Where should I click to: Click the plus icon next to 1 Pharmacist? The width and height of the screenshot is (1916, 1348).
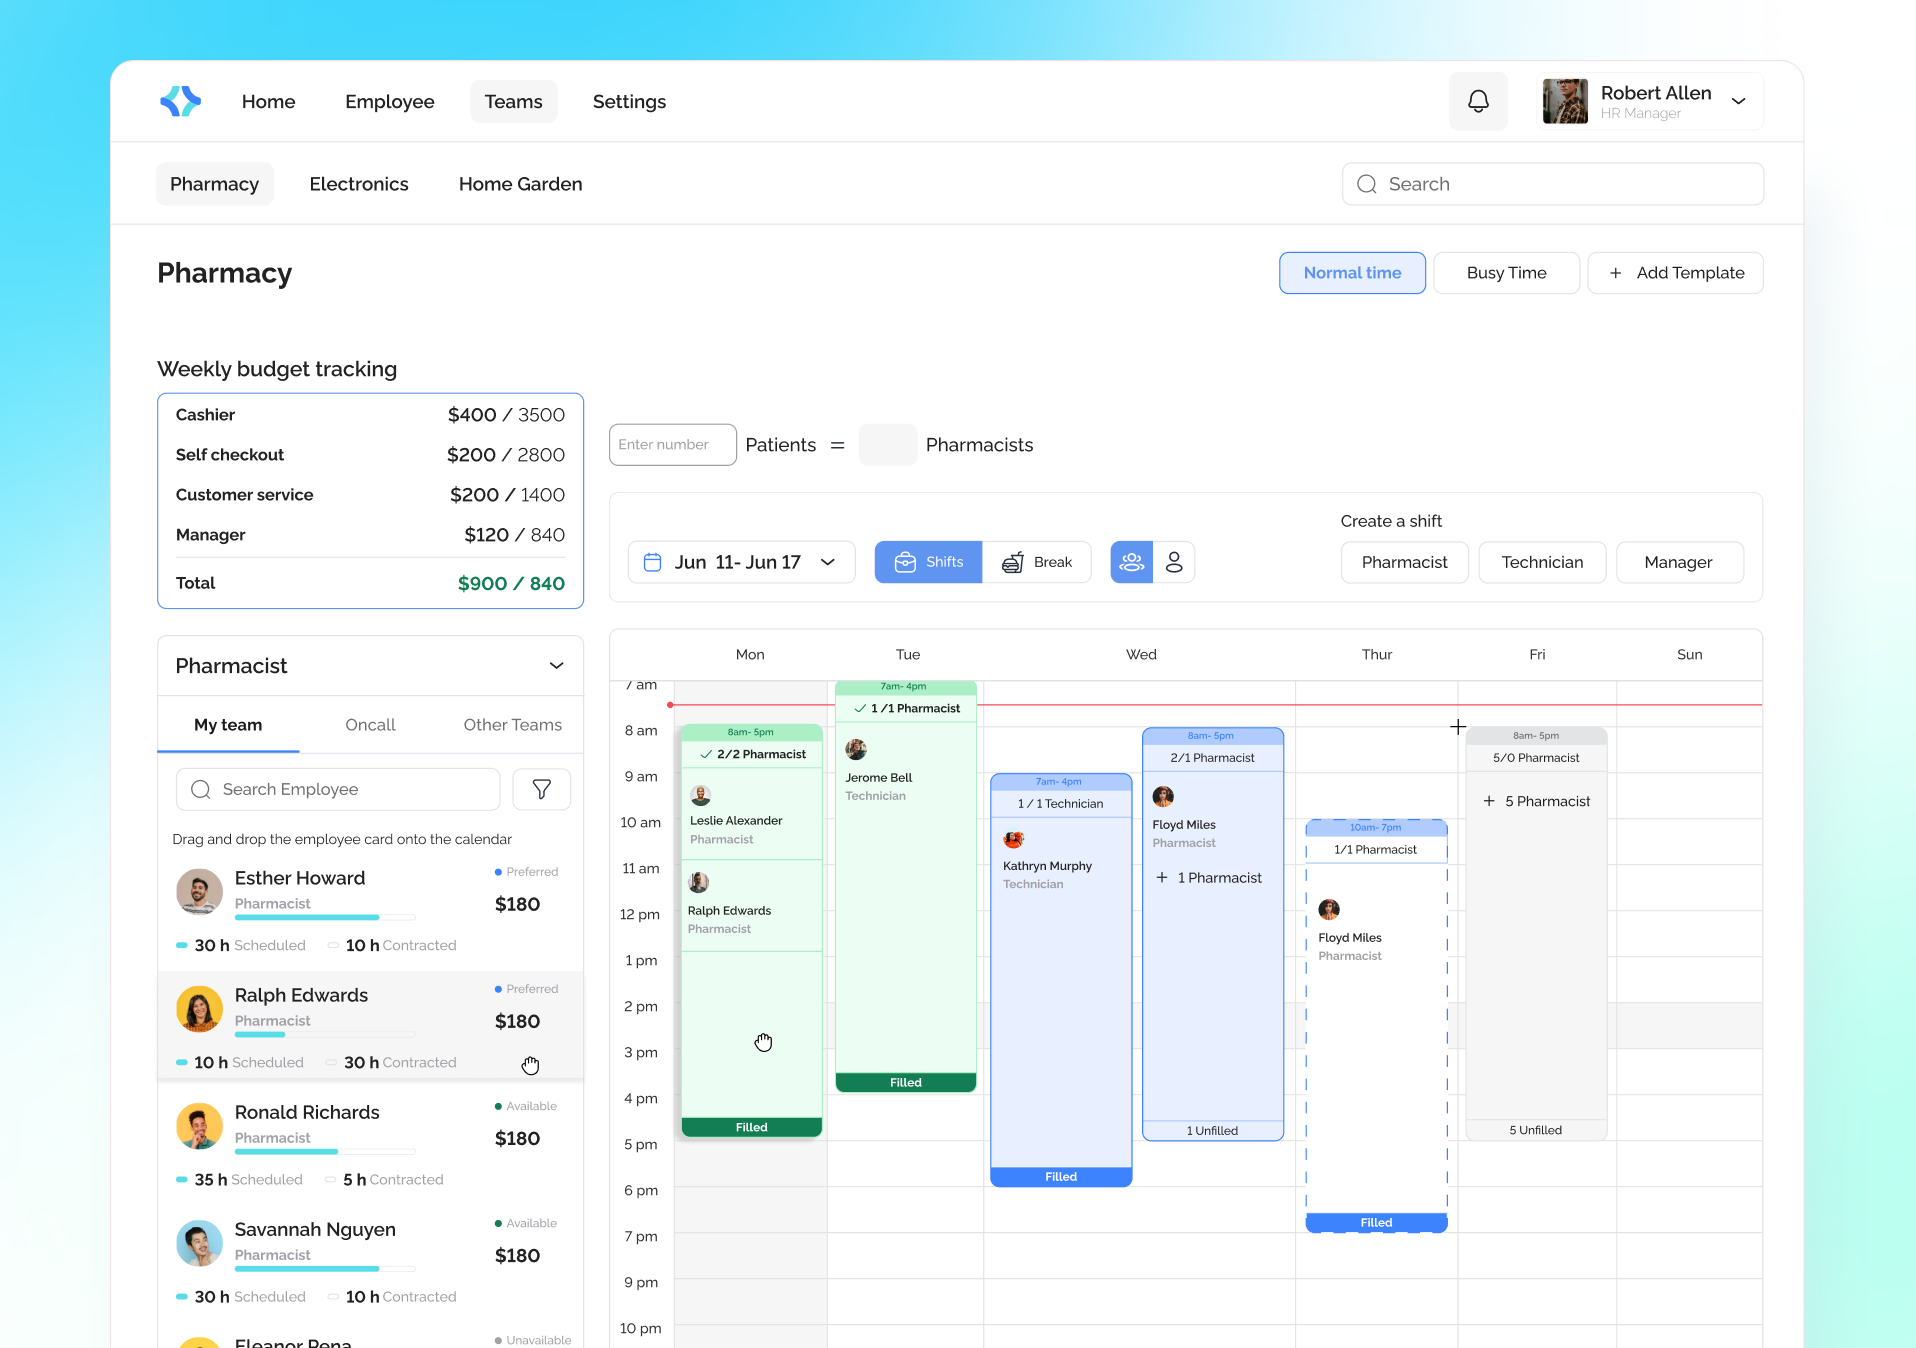point(1162,877)
